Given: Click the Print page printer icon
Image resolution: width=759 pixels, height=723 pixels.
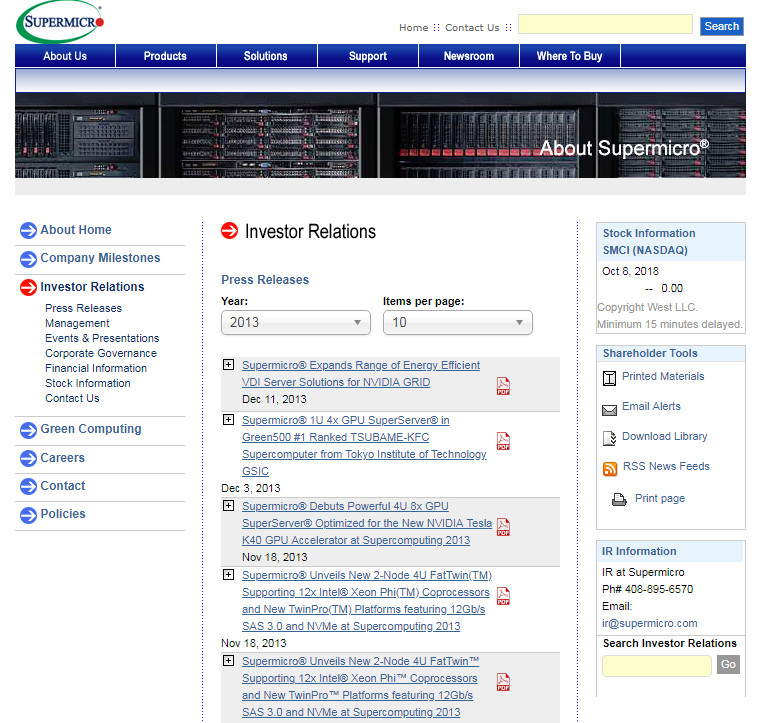Looking at the screenshot, I should click(619, 499).
